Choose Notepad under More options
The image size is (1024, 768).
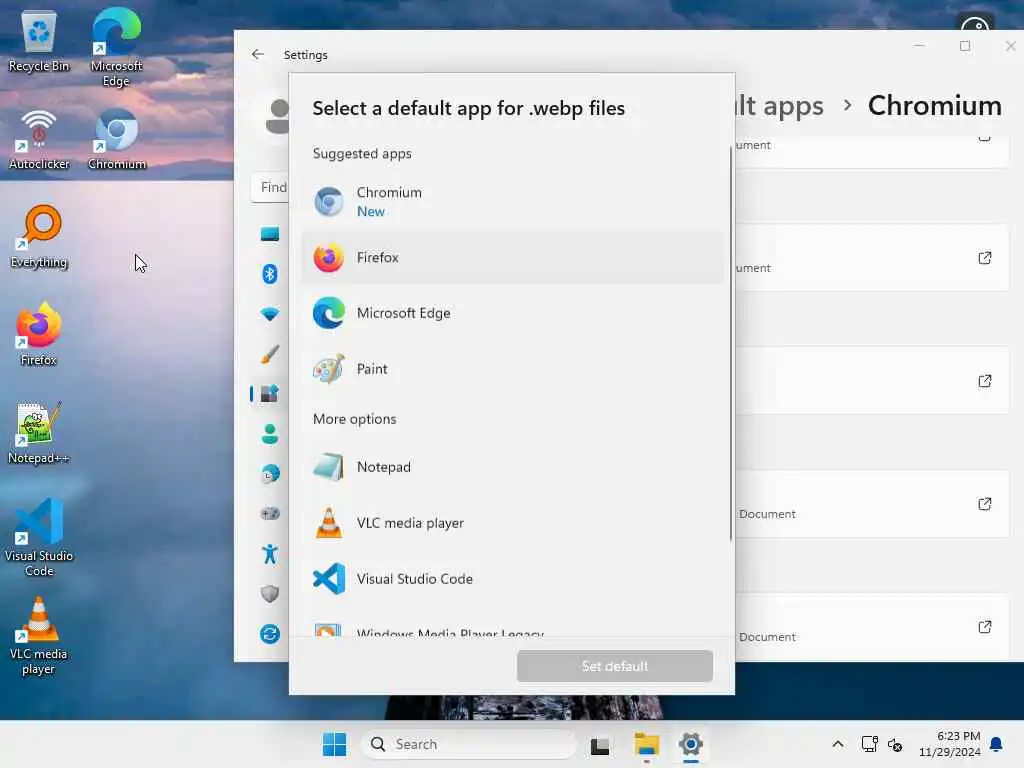(x=513, y=467)
